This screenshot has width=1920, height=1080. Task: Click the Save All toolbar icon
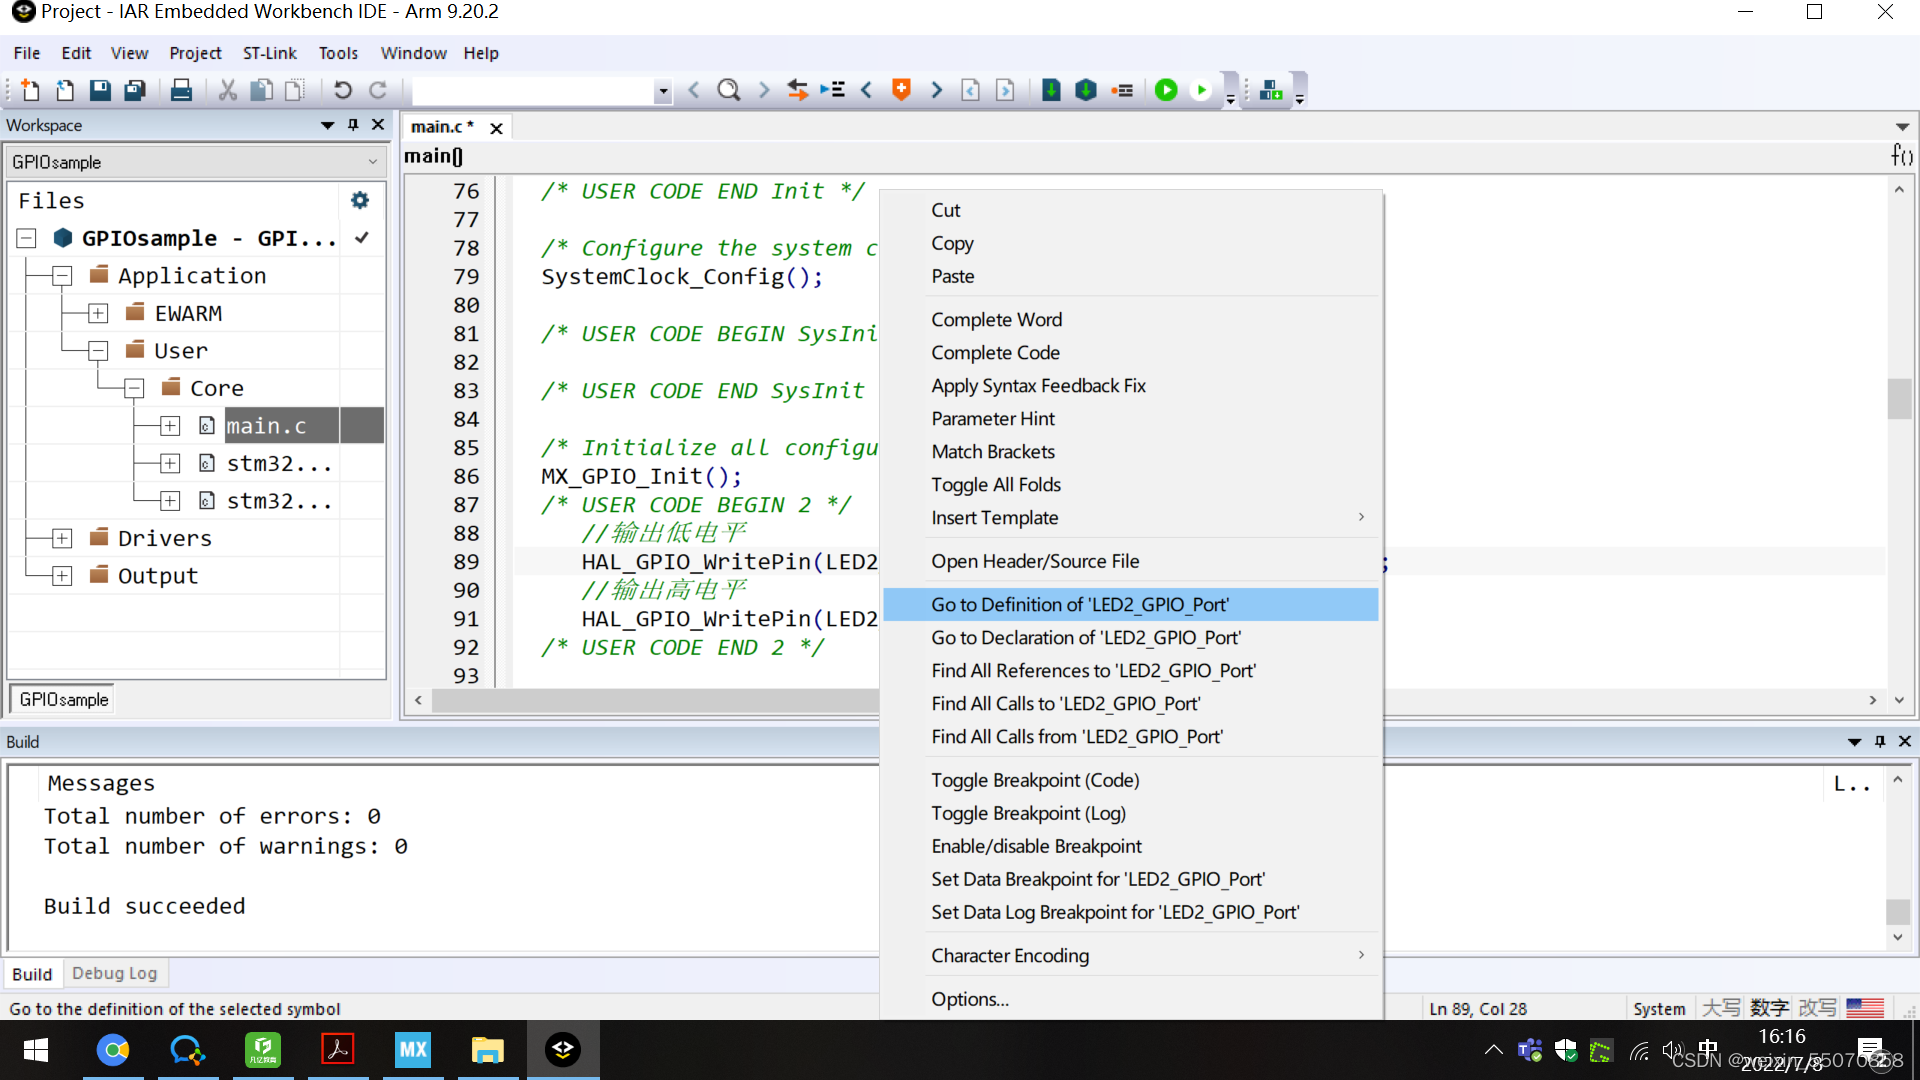[x=134, y=91]
